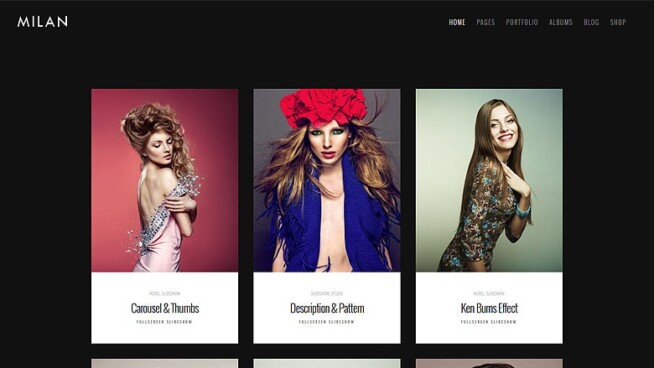Viewport: 654px width, 368px height.
Task: Open the Pages menu
Action: pos(485,22)
